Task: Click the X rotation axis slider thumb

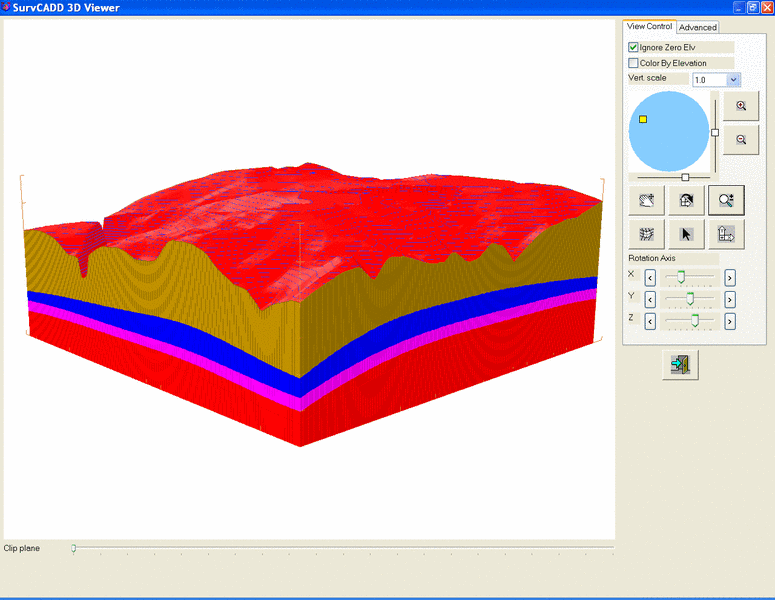Action: (681, 277)
